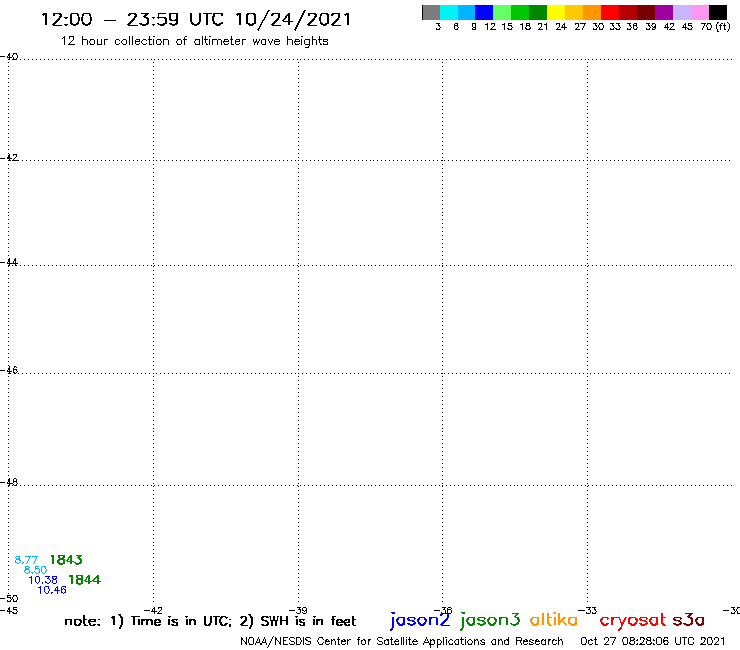Click the note 'Time is in UTC; SWH is in feet'
Screen dimensions: 740x650
pos(210,621)
